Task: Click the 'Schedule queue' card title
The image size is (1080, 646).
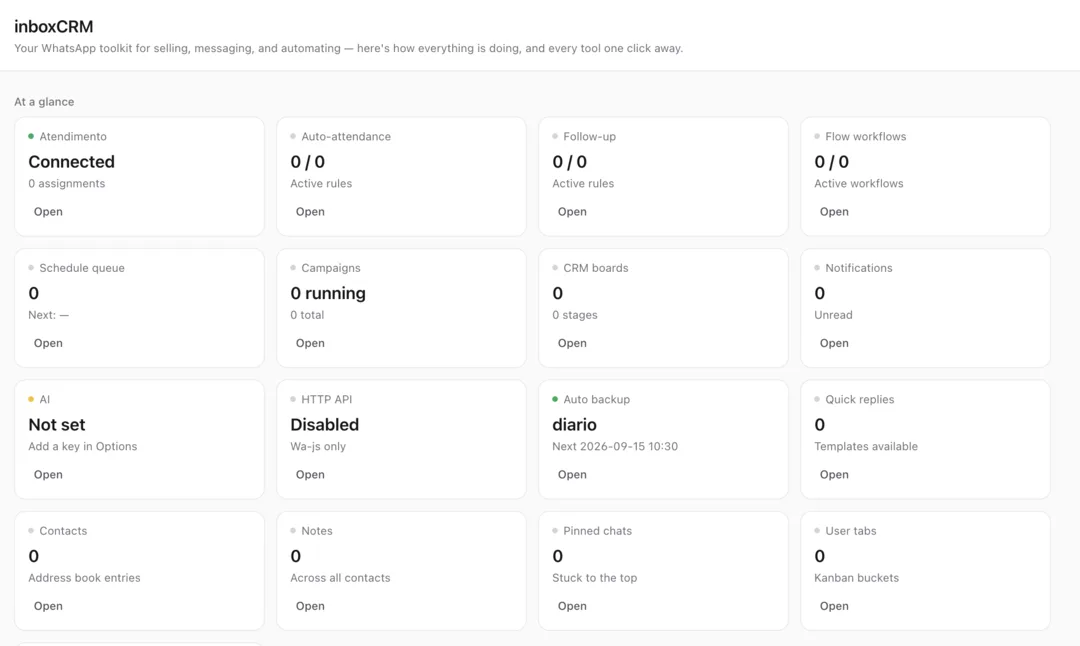Action: coord(82,268)
